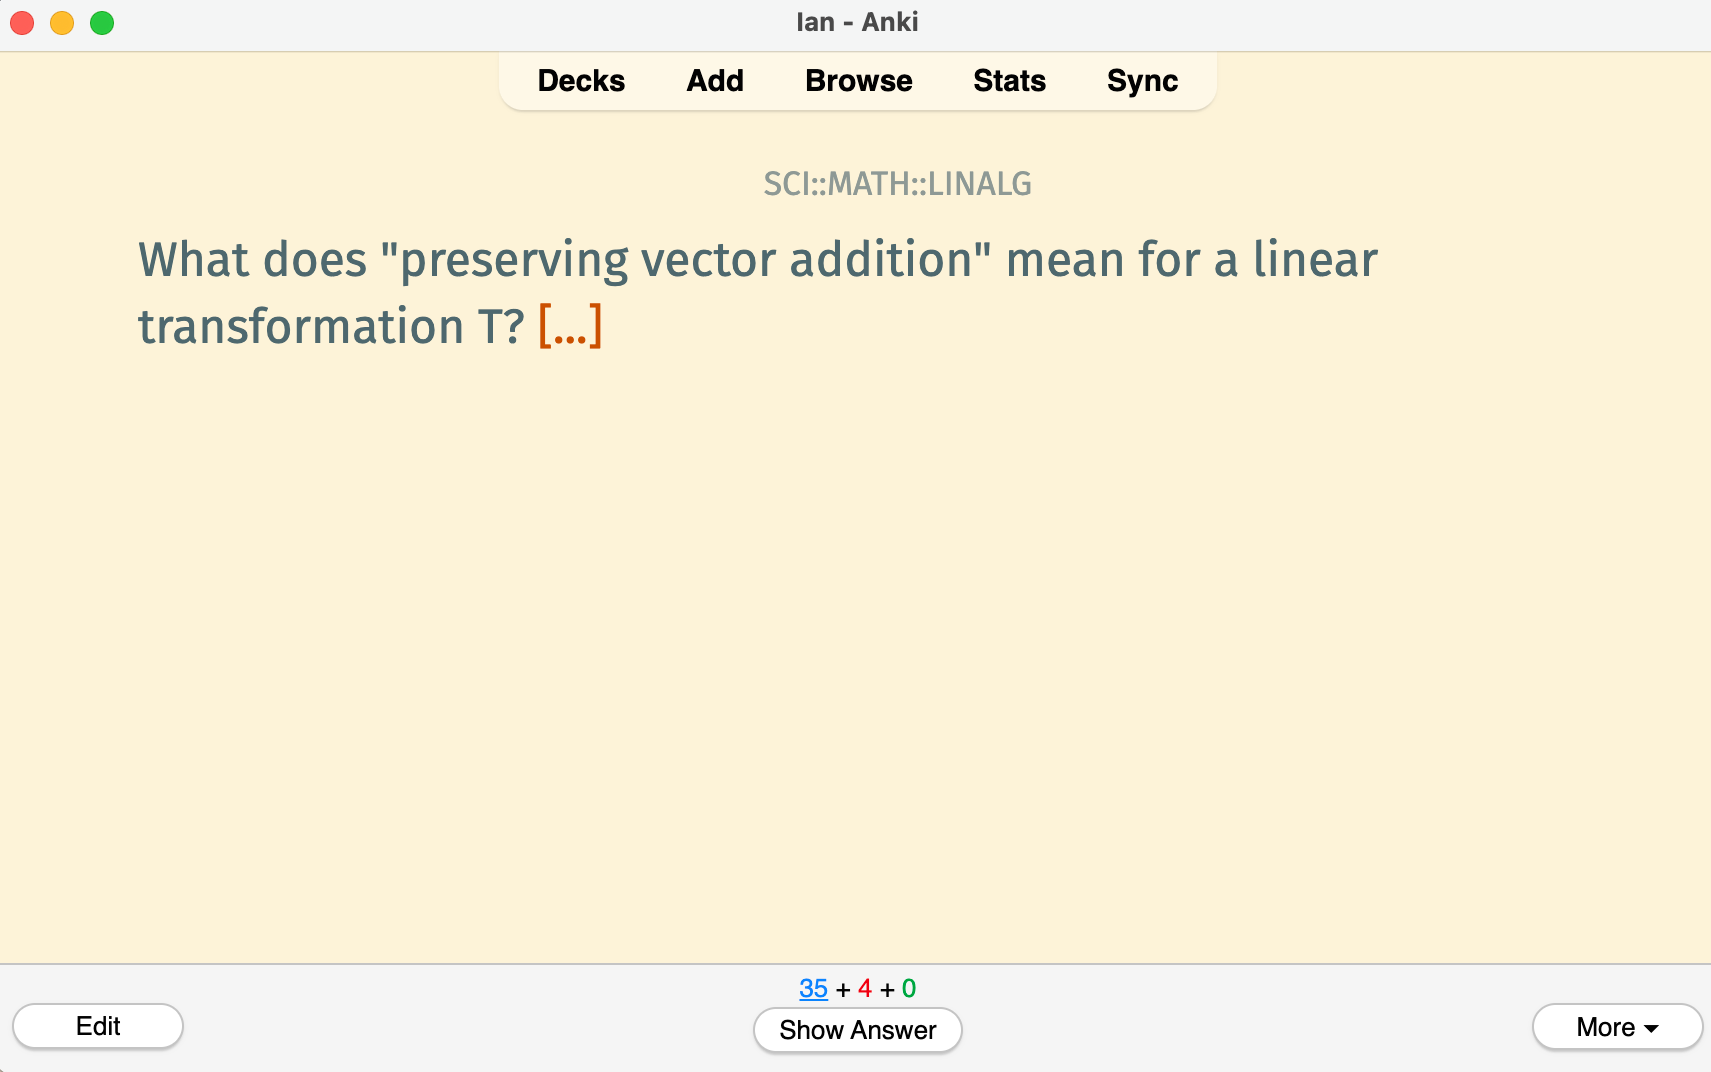
Task: Click the words "transformation T?" in the question
Action: pyautogui.click(x=331, y=326)
